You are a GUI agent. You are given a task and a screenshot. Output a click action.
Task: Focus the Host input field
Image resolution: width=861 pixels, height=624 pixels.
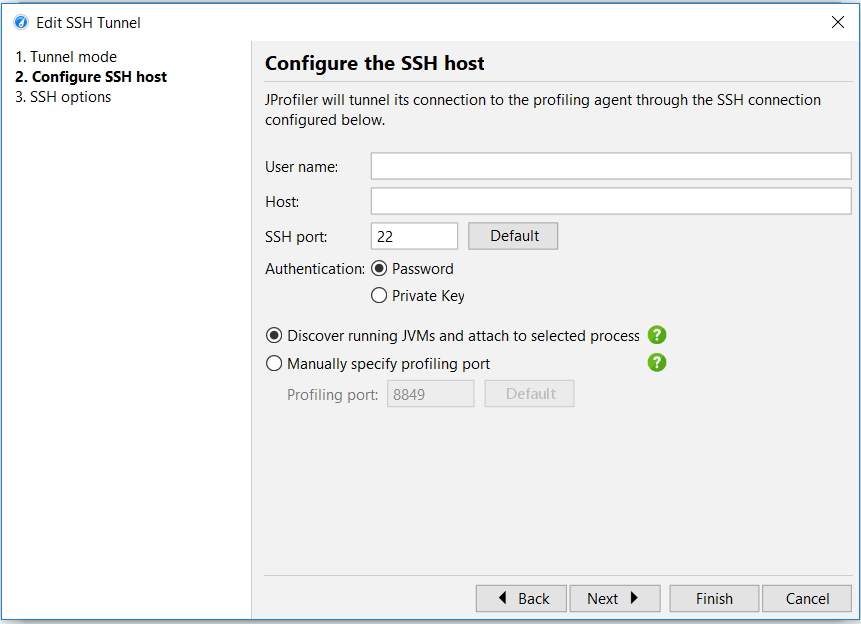coord(611,201)
